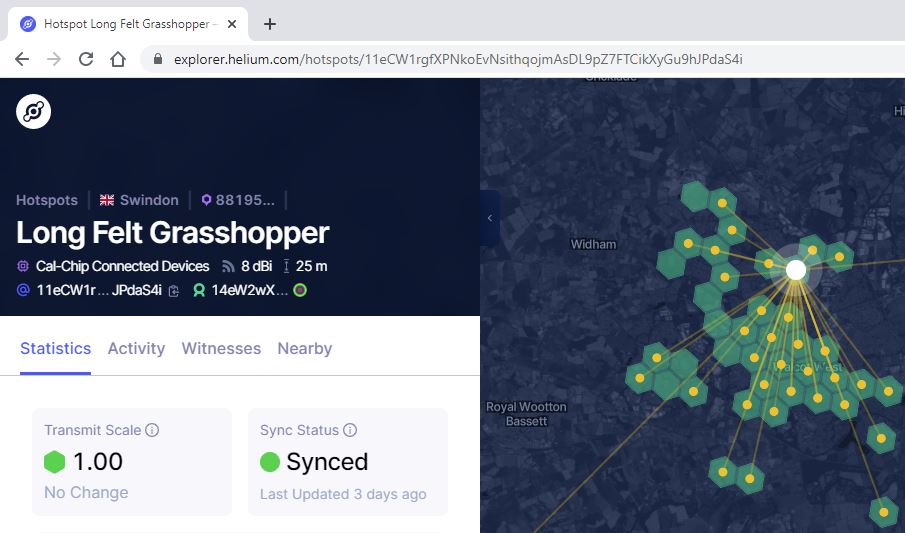The width and height of the screenshot is (905, 533).
Task: Click the UK flag icon
Action: pyautogui.click(x=107, y=200)
